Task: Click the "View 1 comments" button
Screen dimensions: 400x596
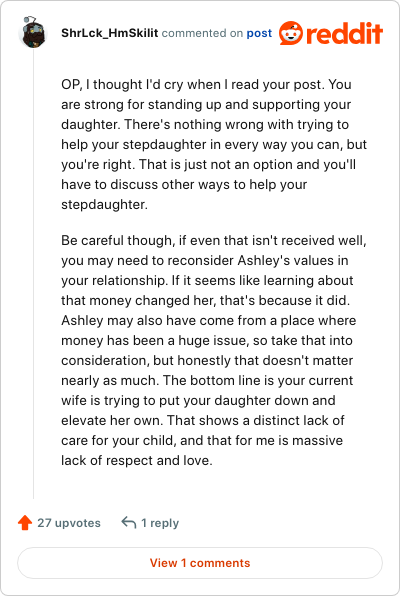Action: [200, 563]
